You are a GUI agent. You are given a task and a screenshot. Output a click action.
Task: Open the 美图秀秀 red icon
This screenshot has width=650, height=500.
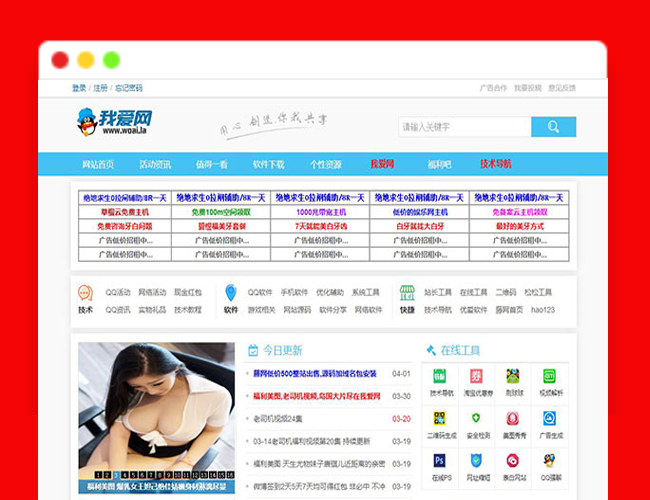click(513, 418)
